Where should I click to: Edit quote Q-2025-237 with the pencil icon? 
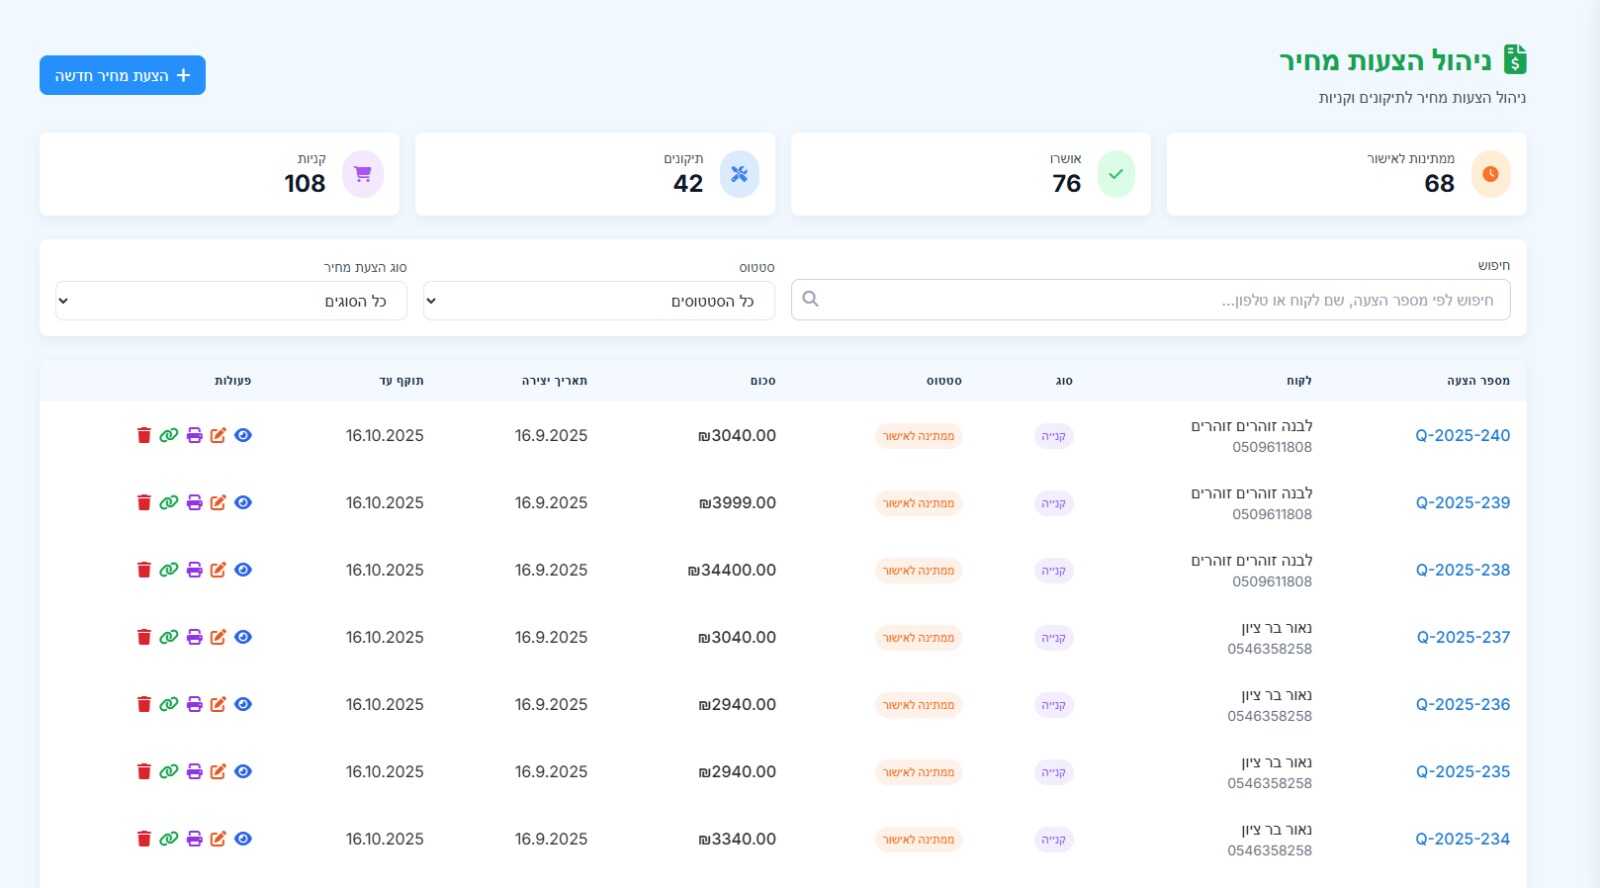218,637
